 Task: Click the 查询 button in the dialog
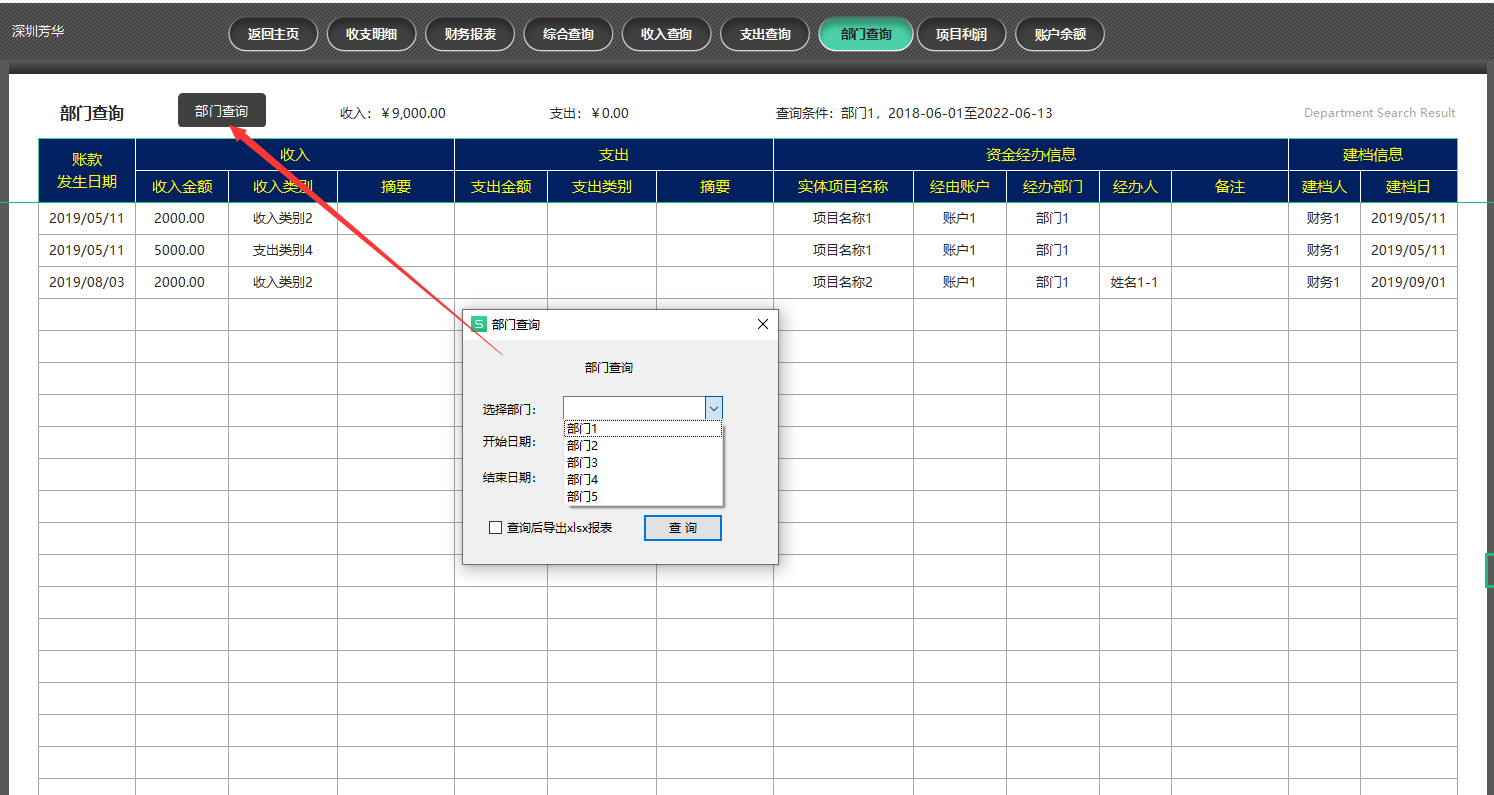(x=683, y=528)
